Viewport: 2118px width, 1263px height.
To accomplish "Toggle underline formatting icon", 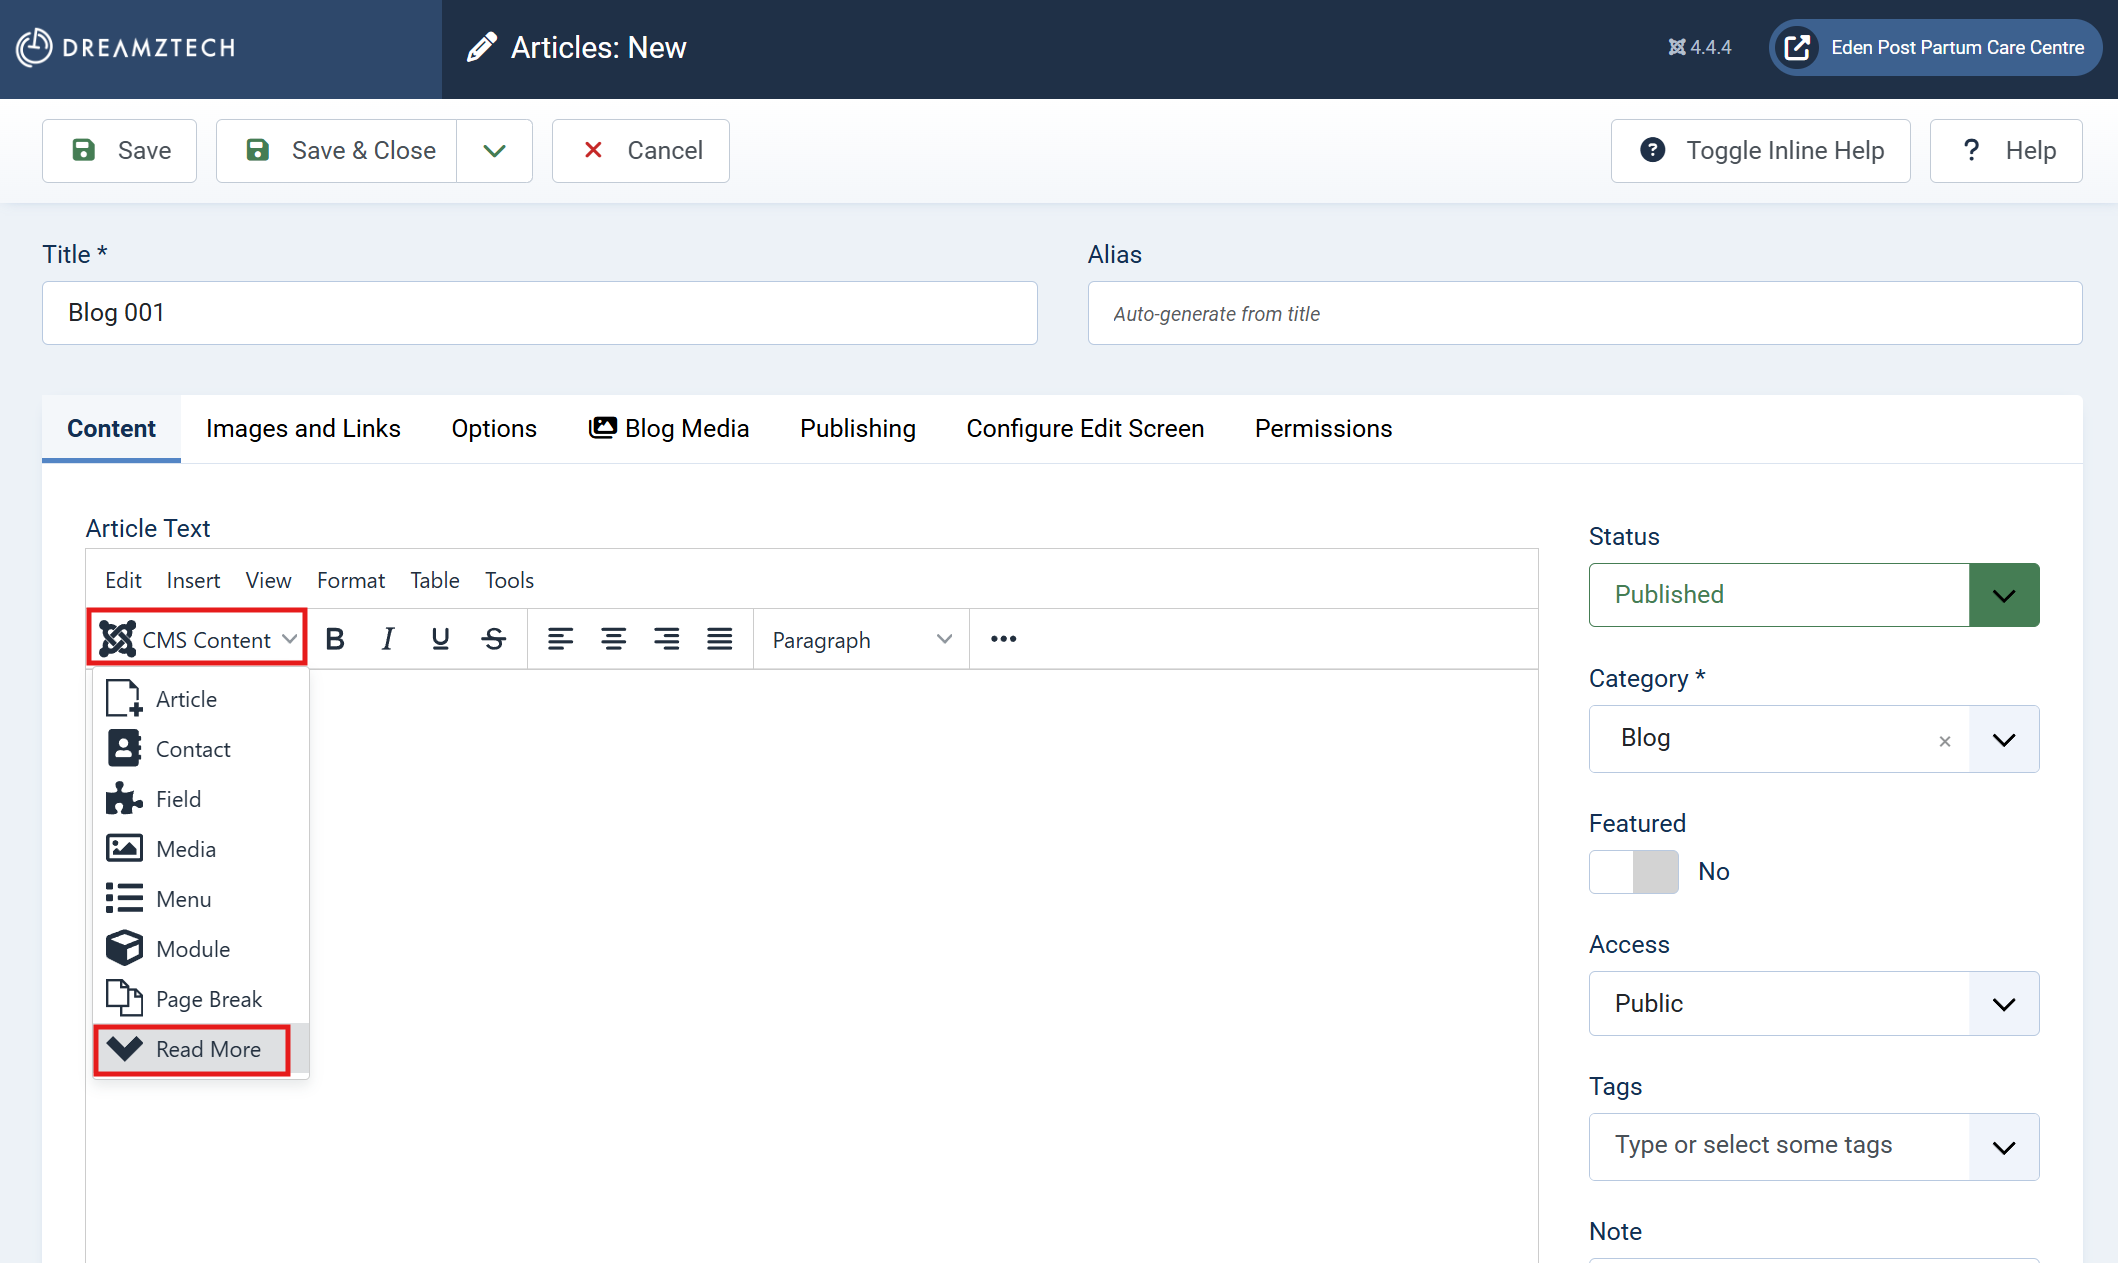I will coord(440,639).
